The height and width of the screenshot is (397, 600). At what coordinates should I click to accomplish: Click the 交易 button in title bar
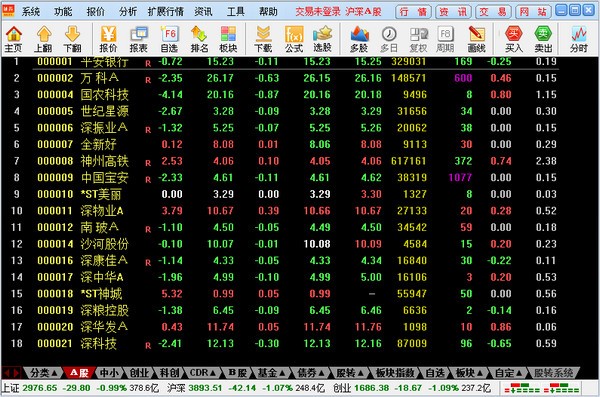pyautogui.click(x=493, y=12)
